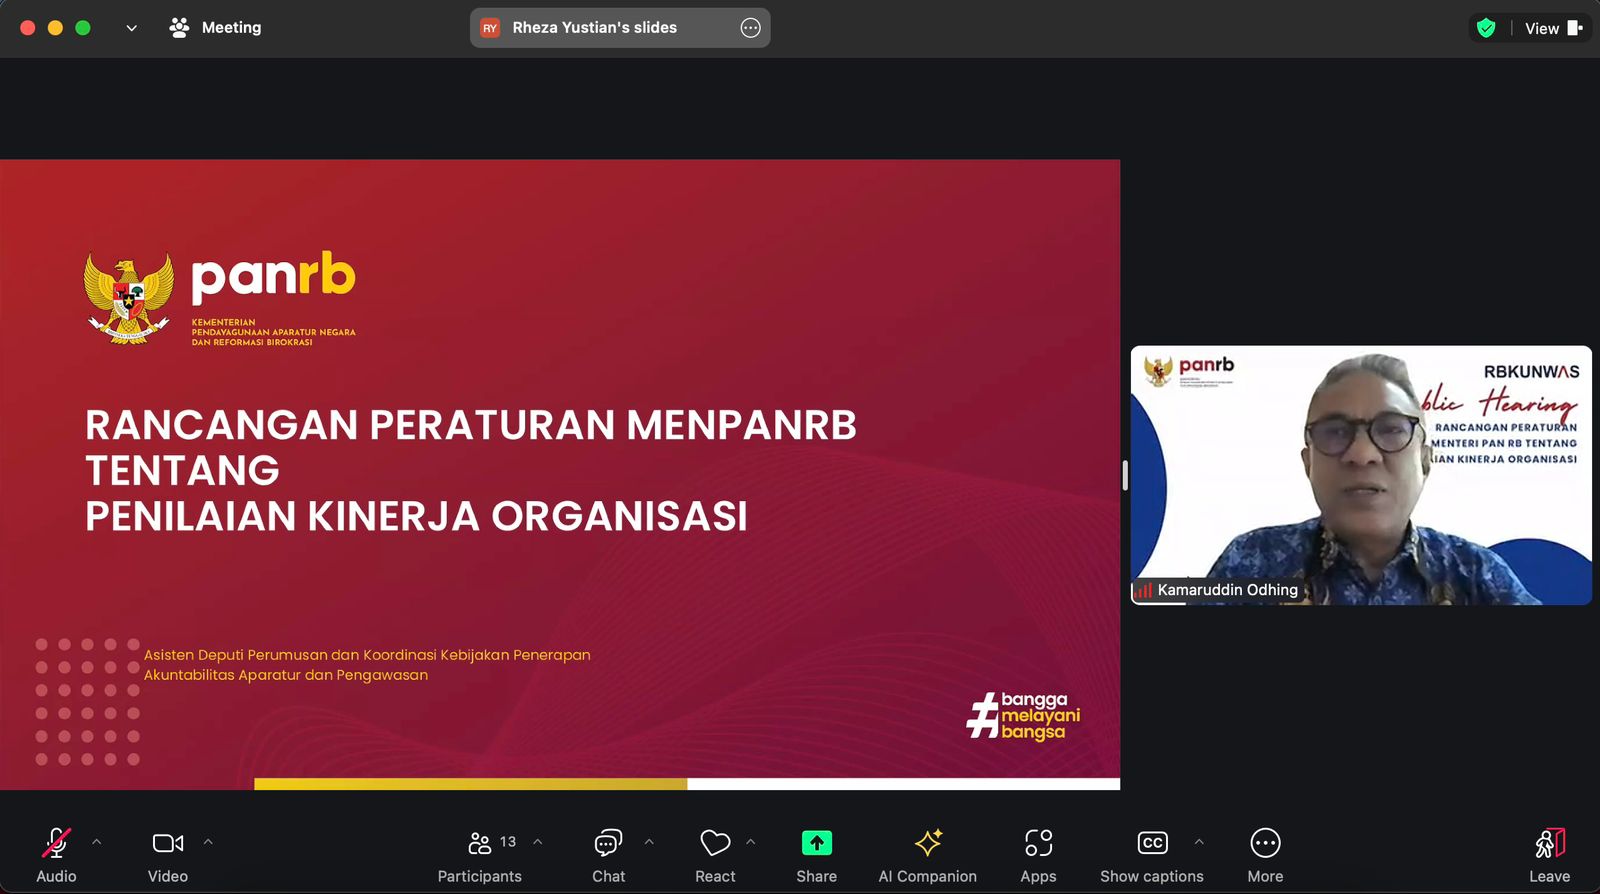Click the audio signal bars beside Kamaruddin Odhing
The image size is (1600, 894).
[x=1143, y=590]
